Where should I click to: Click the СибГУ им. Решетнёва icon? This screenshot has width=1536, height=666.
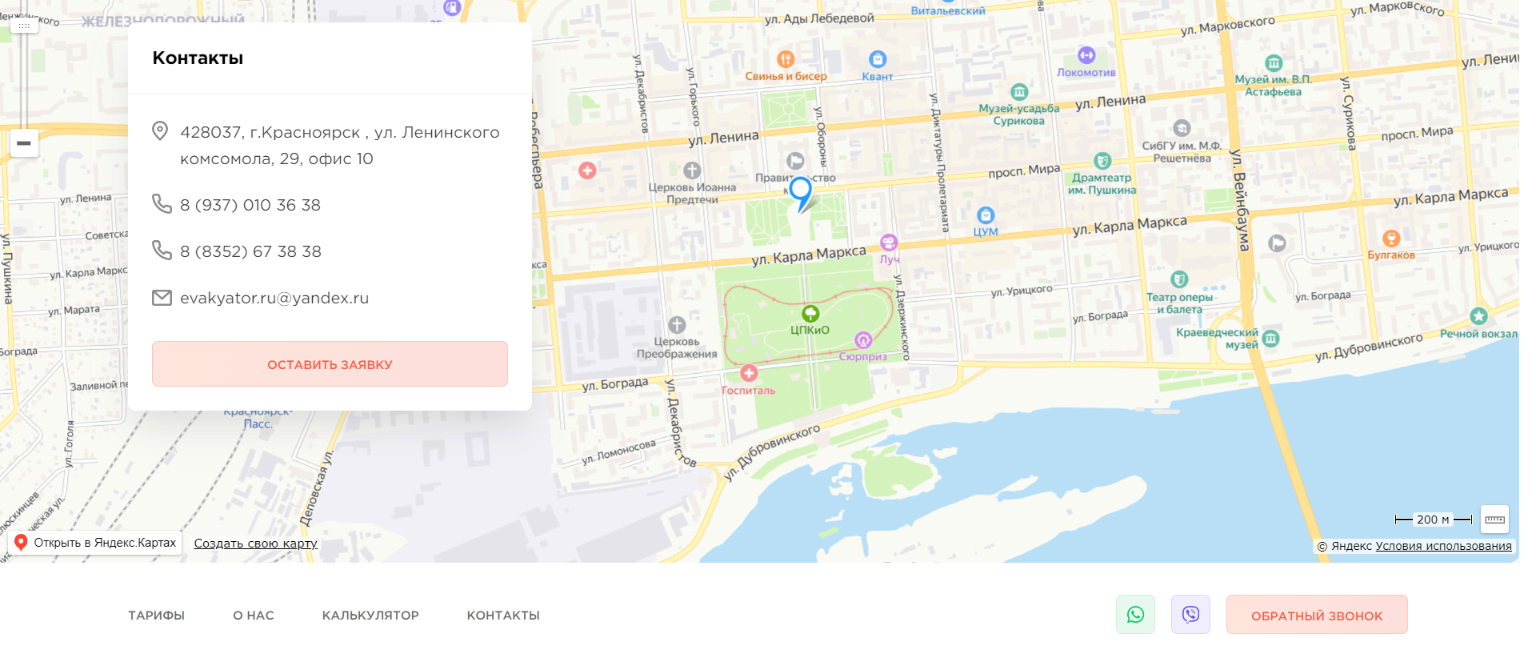pyautogui.click(x=1183, y=128)
